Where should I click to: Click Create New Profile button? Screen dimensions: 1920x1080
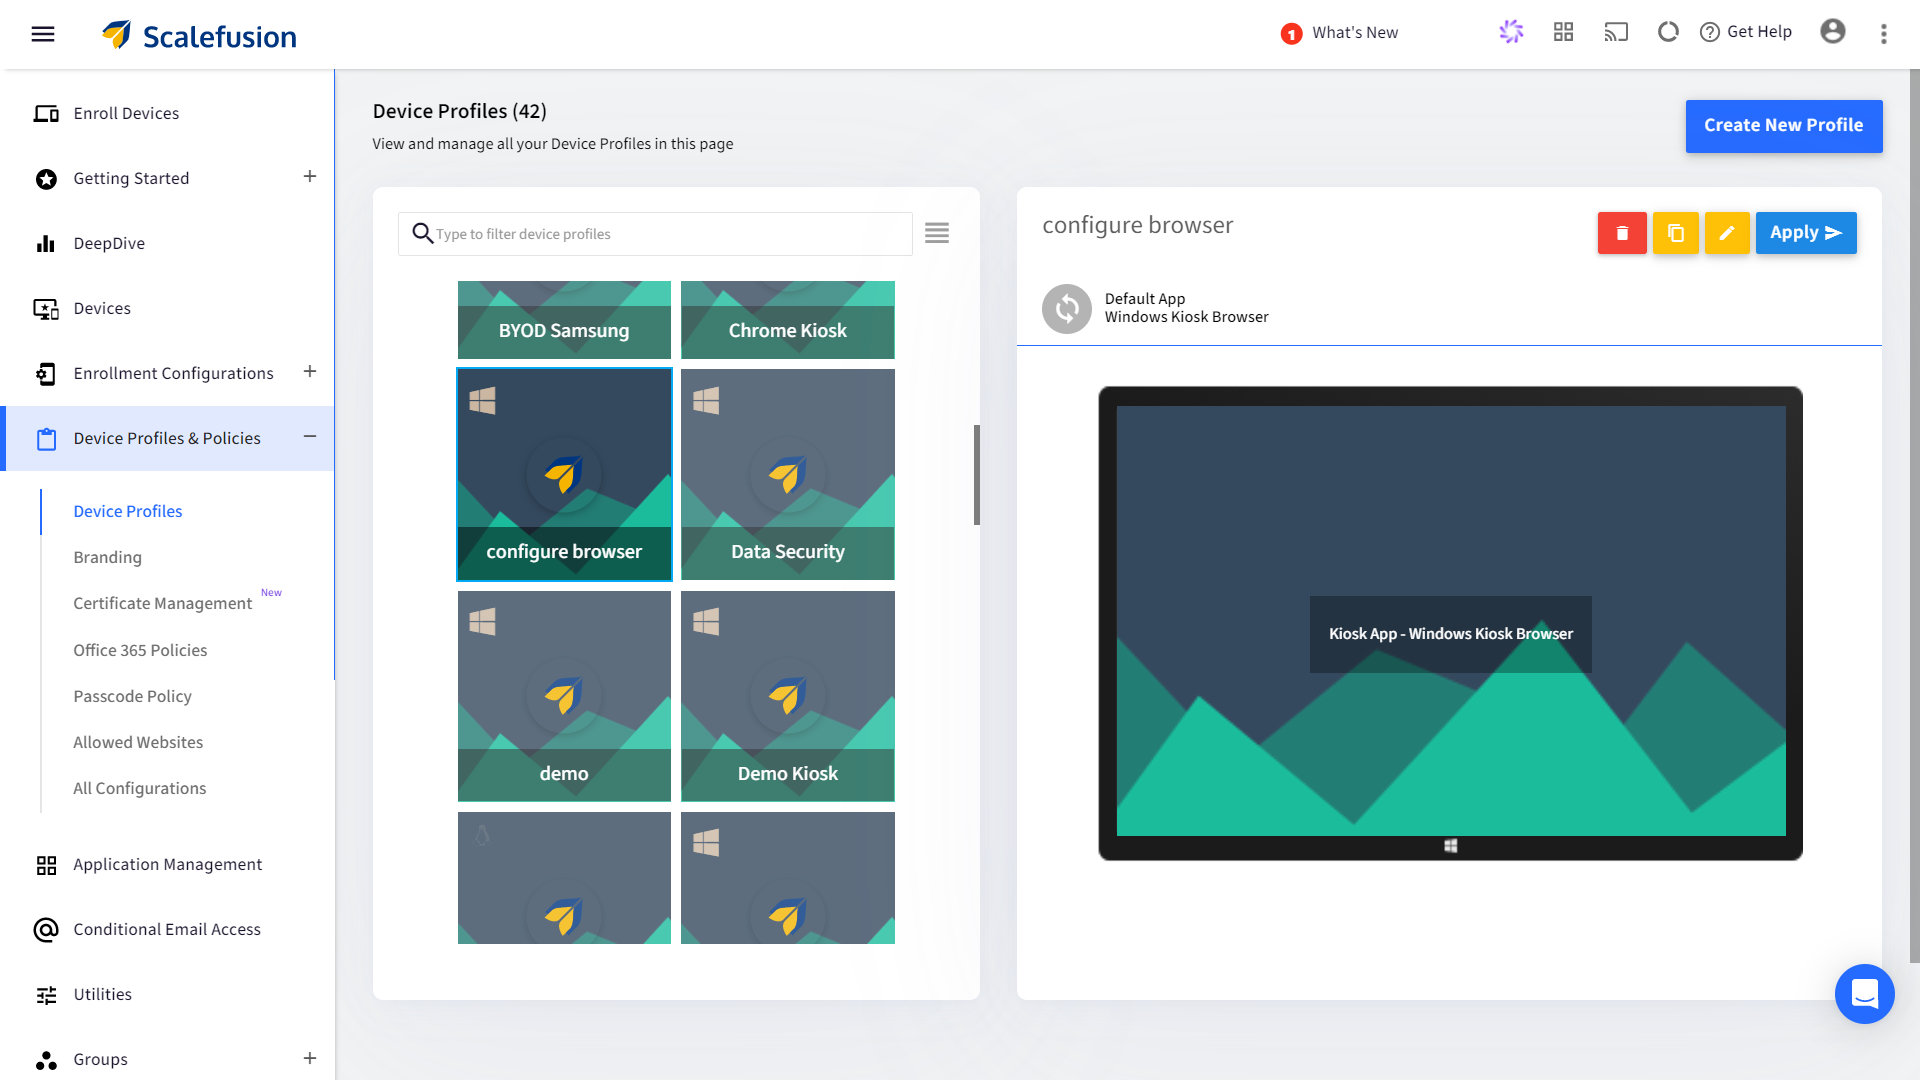click(1783, 126)
